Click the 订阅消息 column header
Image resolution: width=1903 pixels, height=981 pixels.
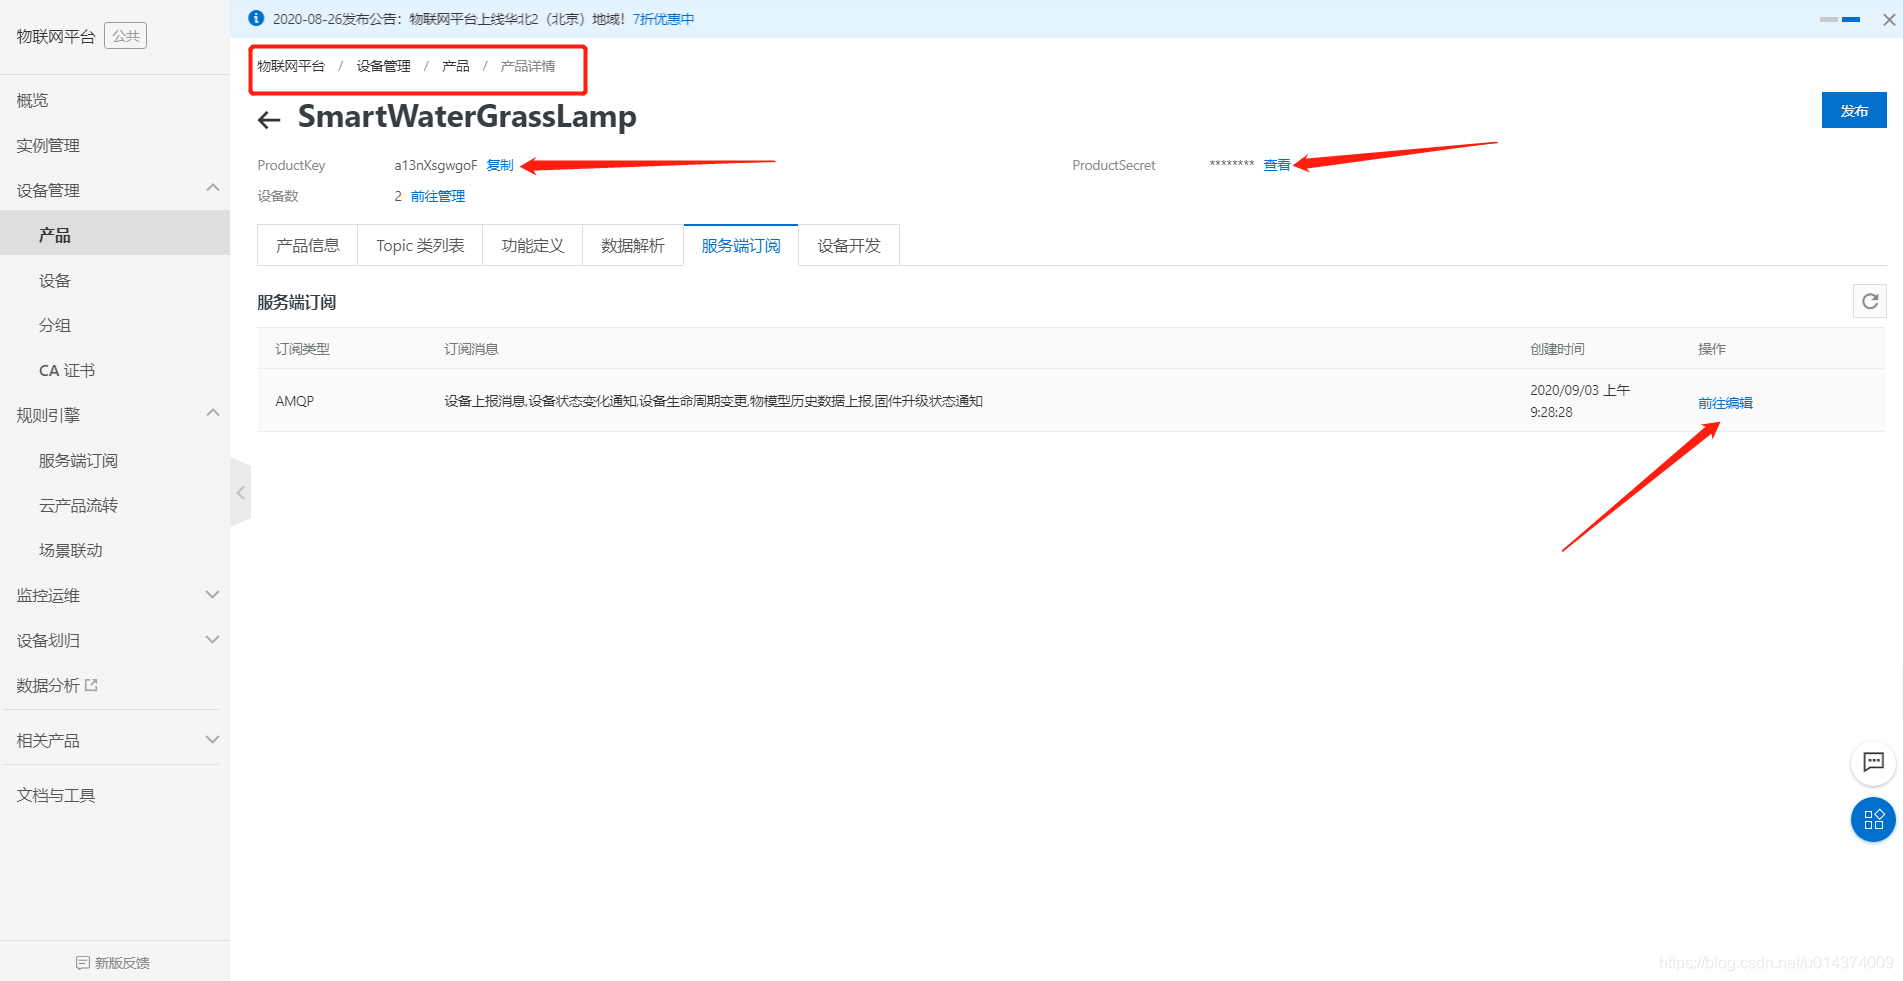[x=471, y=349]
